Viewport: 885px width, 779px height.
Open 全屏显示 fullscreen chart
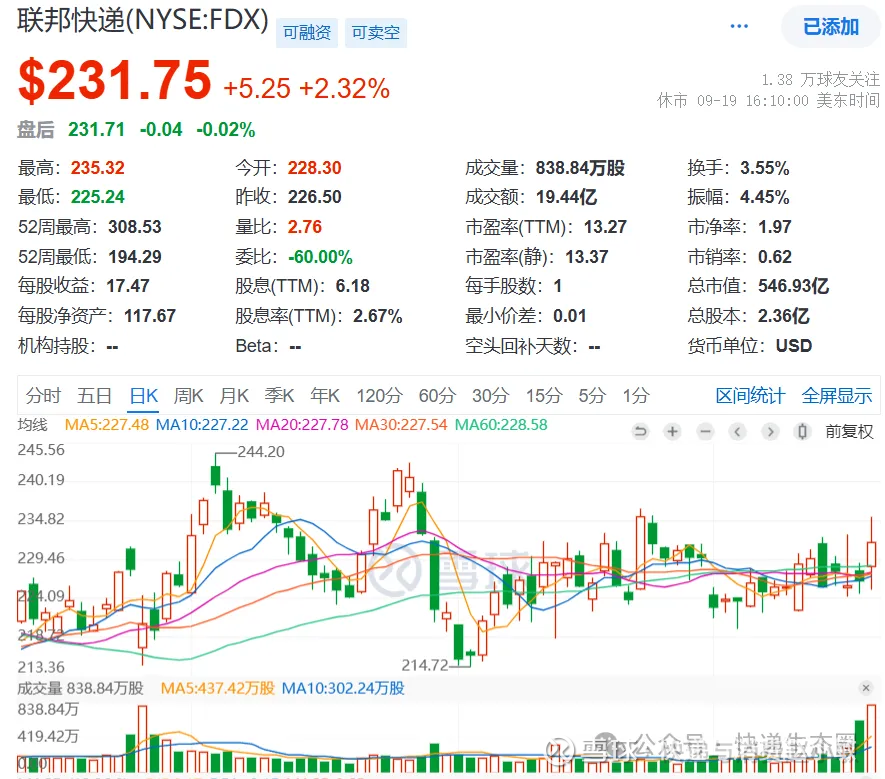point(836,396)
